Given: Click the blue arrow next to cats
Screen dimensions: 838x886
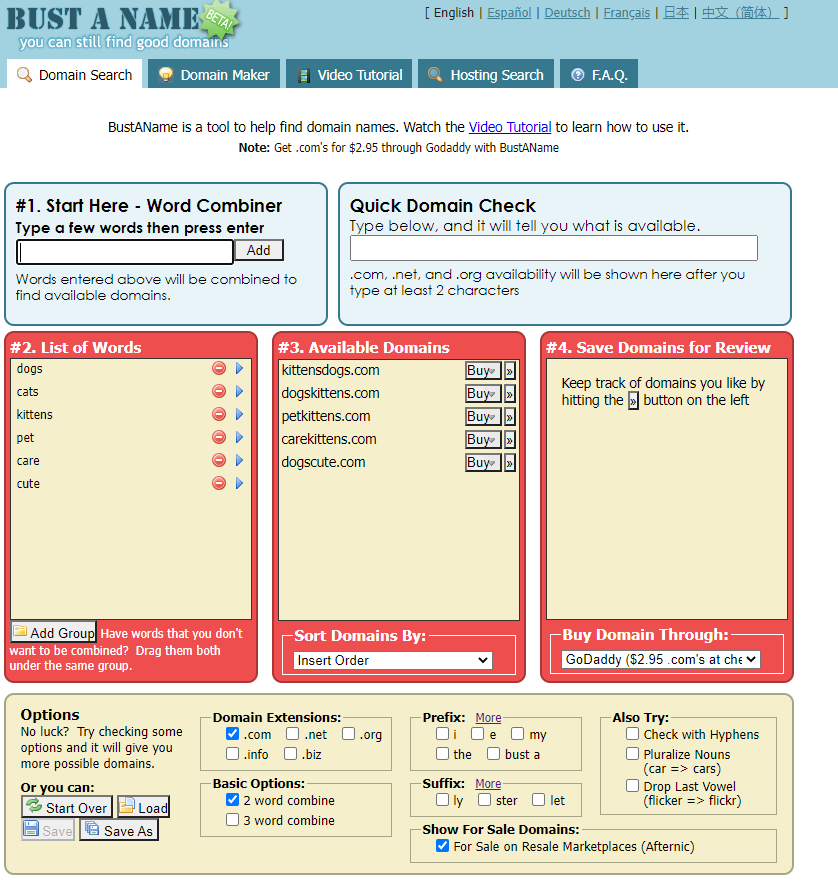Looking at the screenshot, I should pyautogui.click(x=239, y=391).
